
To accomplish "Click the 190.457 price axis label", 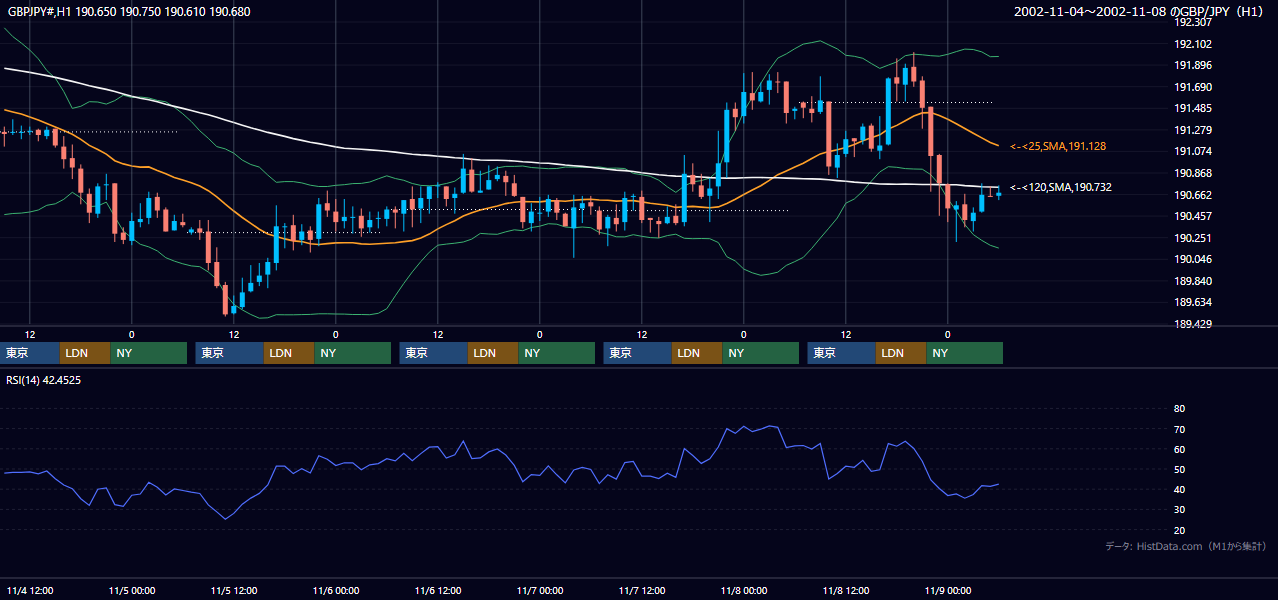I will [x=1194, y=216].
